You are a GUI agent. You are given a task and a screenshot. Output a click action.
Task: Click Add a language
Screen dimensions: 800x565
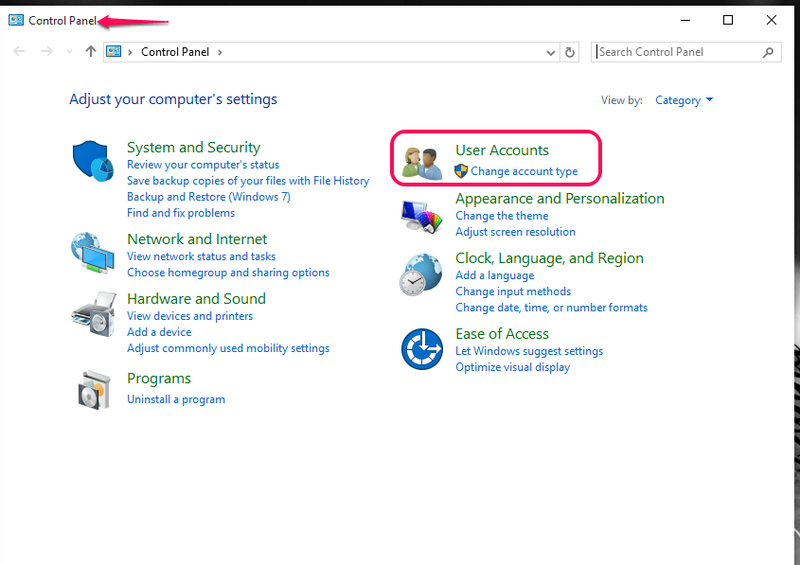[x=495, y=276]
